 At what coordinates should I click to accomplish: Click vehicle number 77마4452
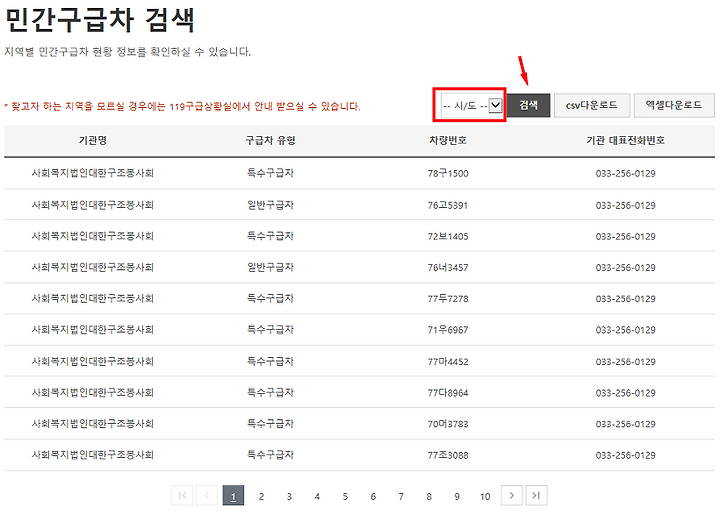pyautogui.click(x=448, y=362)
